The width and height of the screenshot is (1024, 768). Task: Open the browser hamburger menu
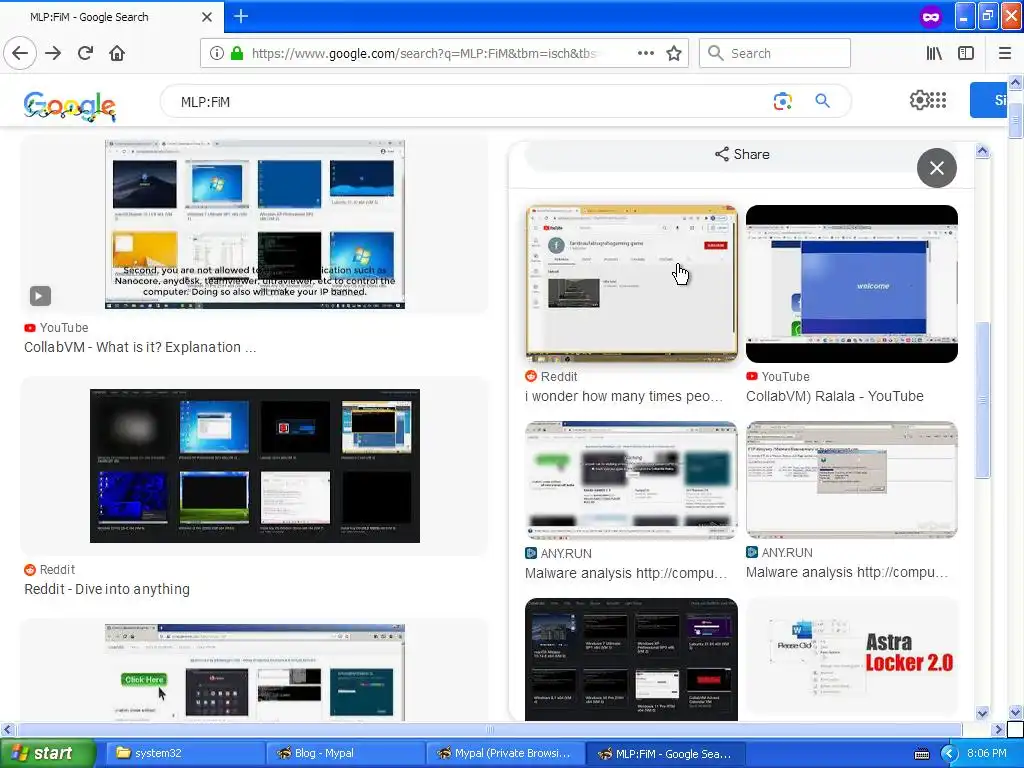1004,53
